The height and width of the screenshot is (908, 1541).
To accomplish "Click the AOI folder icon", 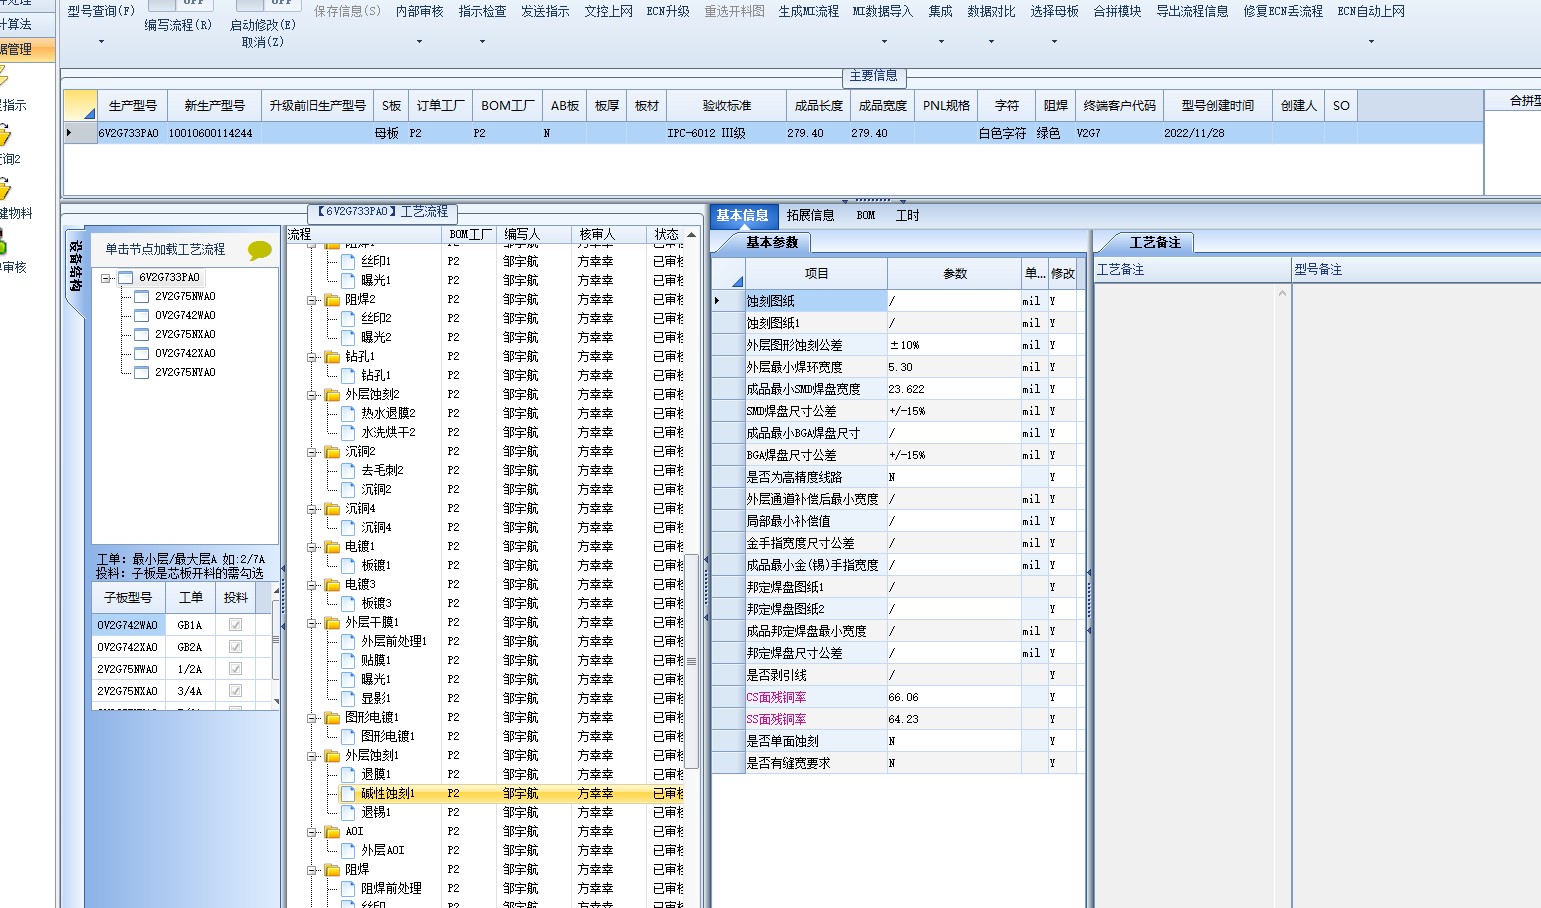I will coord(333,831).
